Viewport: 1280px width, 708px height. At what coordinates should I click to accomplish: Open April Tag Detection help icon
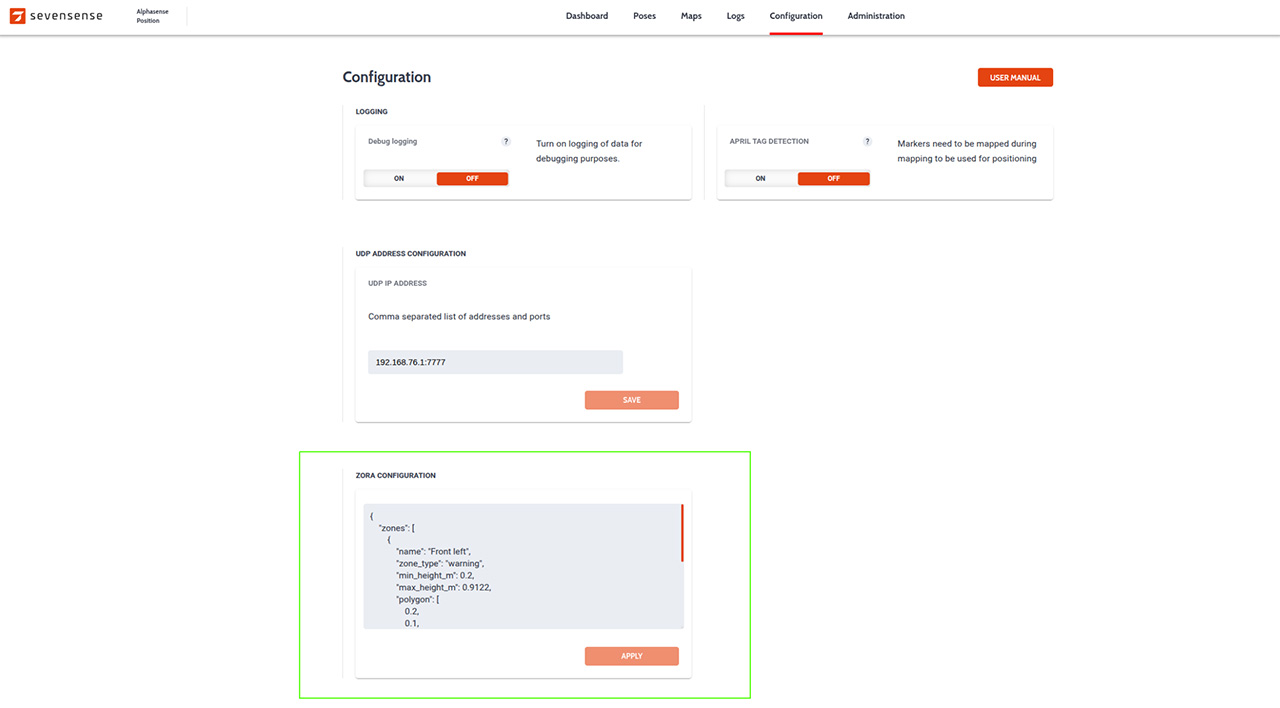pyautogui.click(x=867, y=142)
